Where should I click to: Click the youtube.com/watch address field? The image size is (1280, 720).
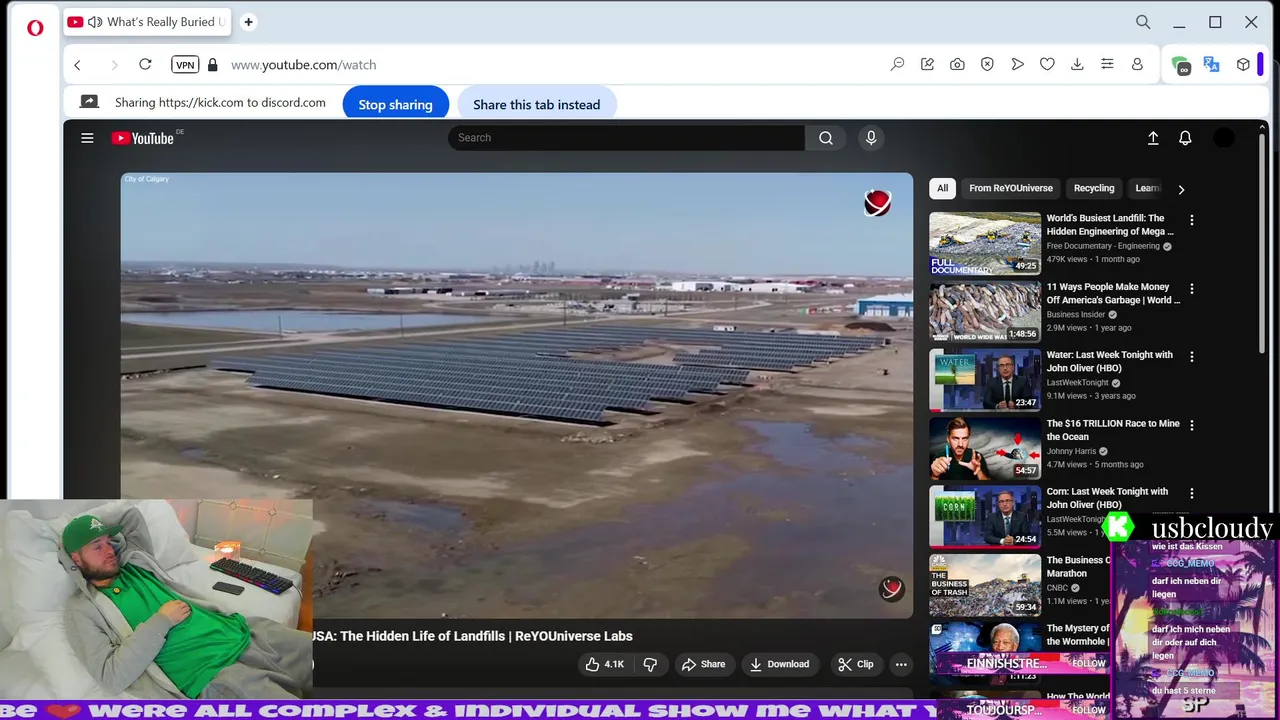coord(304,65)
